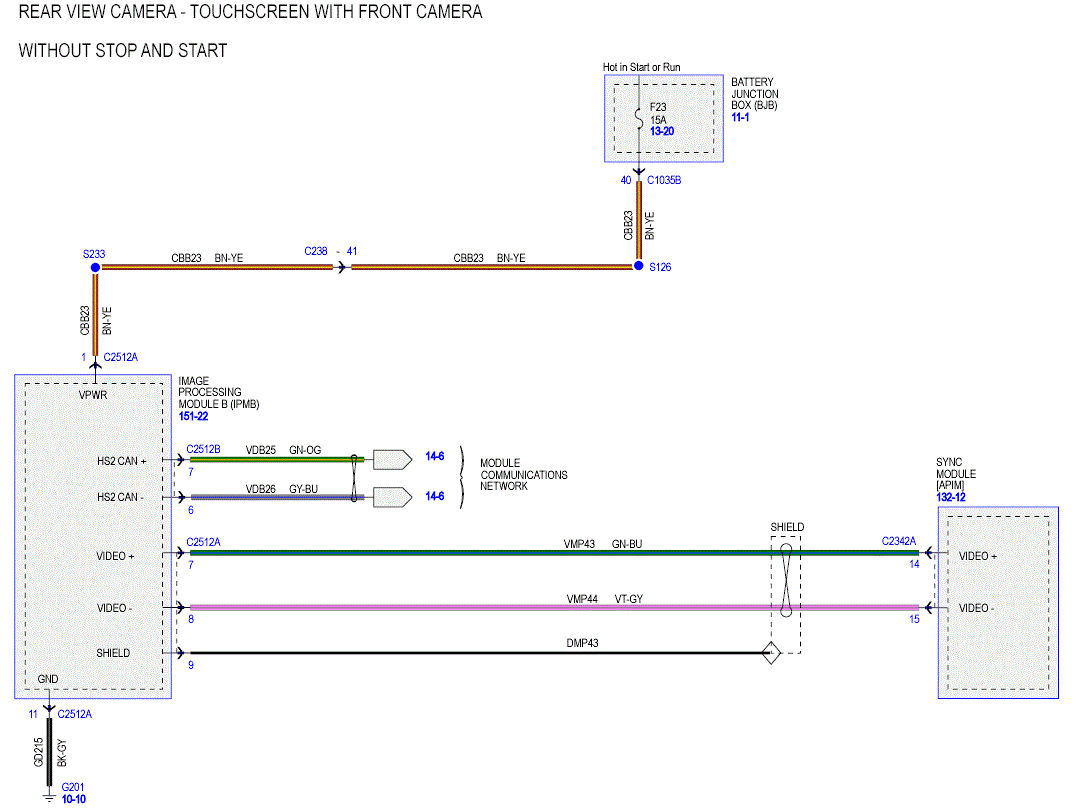Viewport: 1083px width, 809px height.
Task: Click the Image Processing Module B title
Action: [x=218, y=392]
